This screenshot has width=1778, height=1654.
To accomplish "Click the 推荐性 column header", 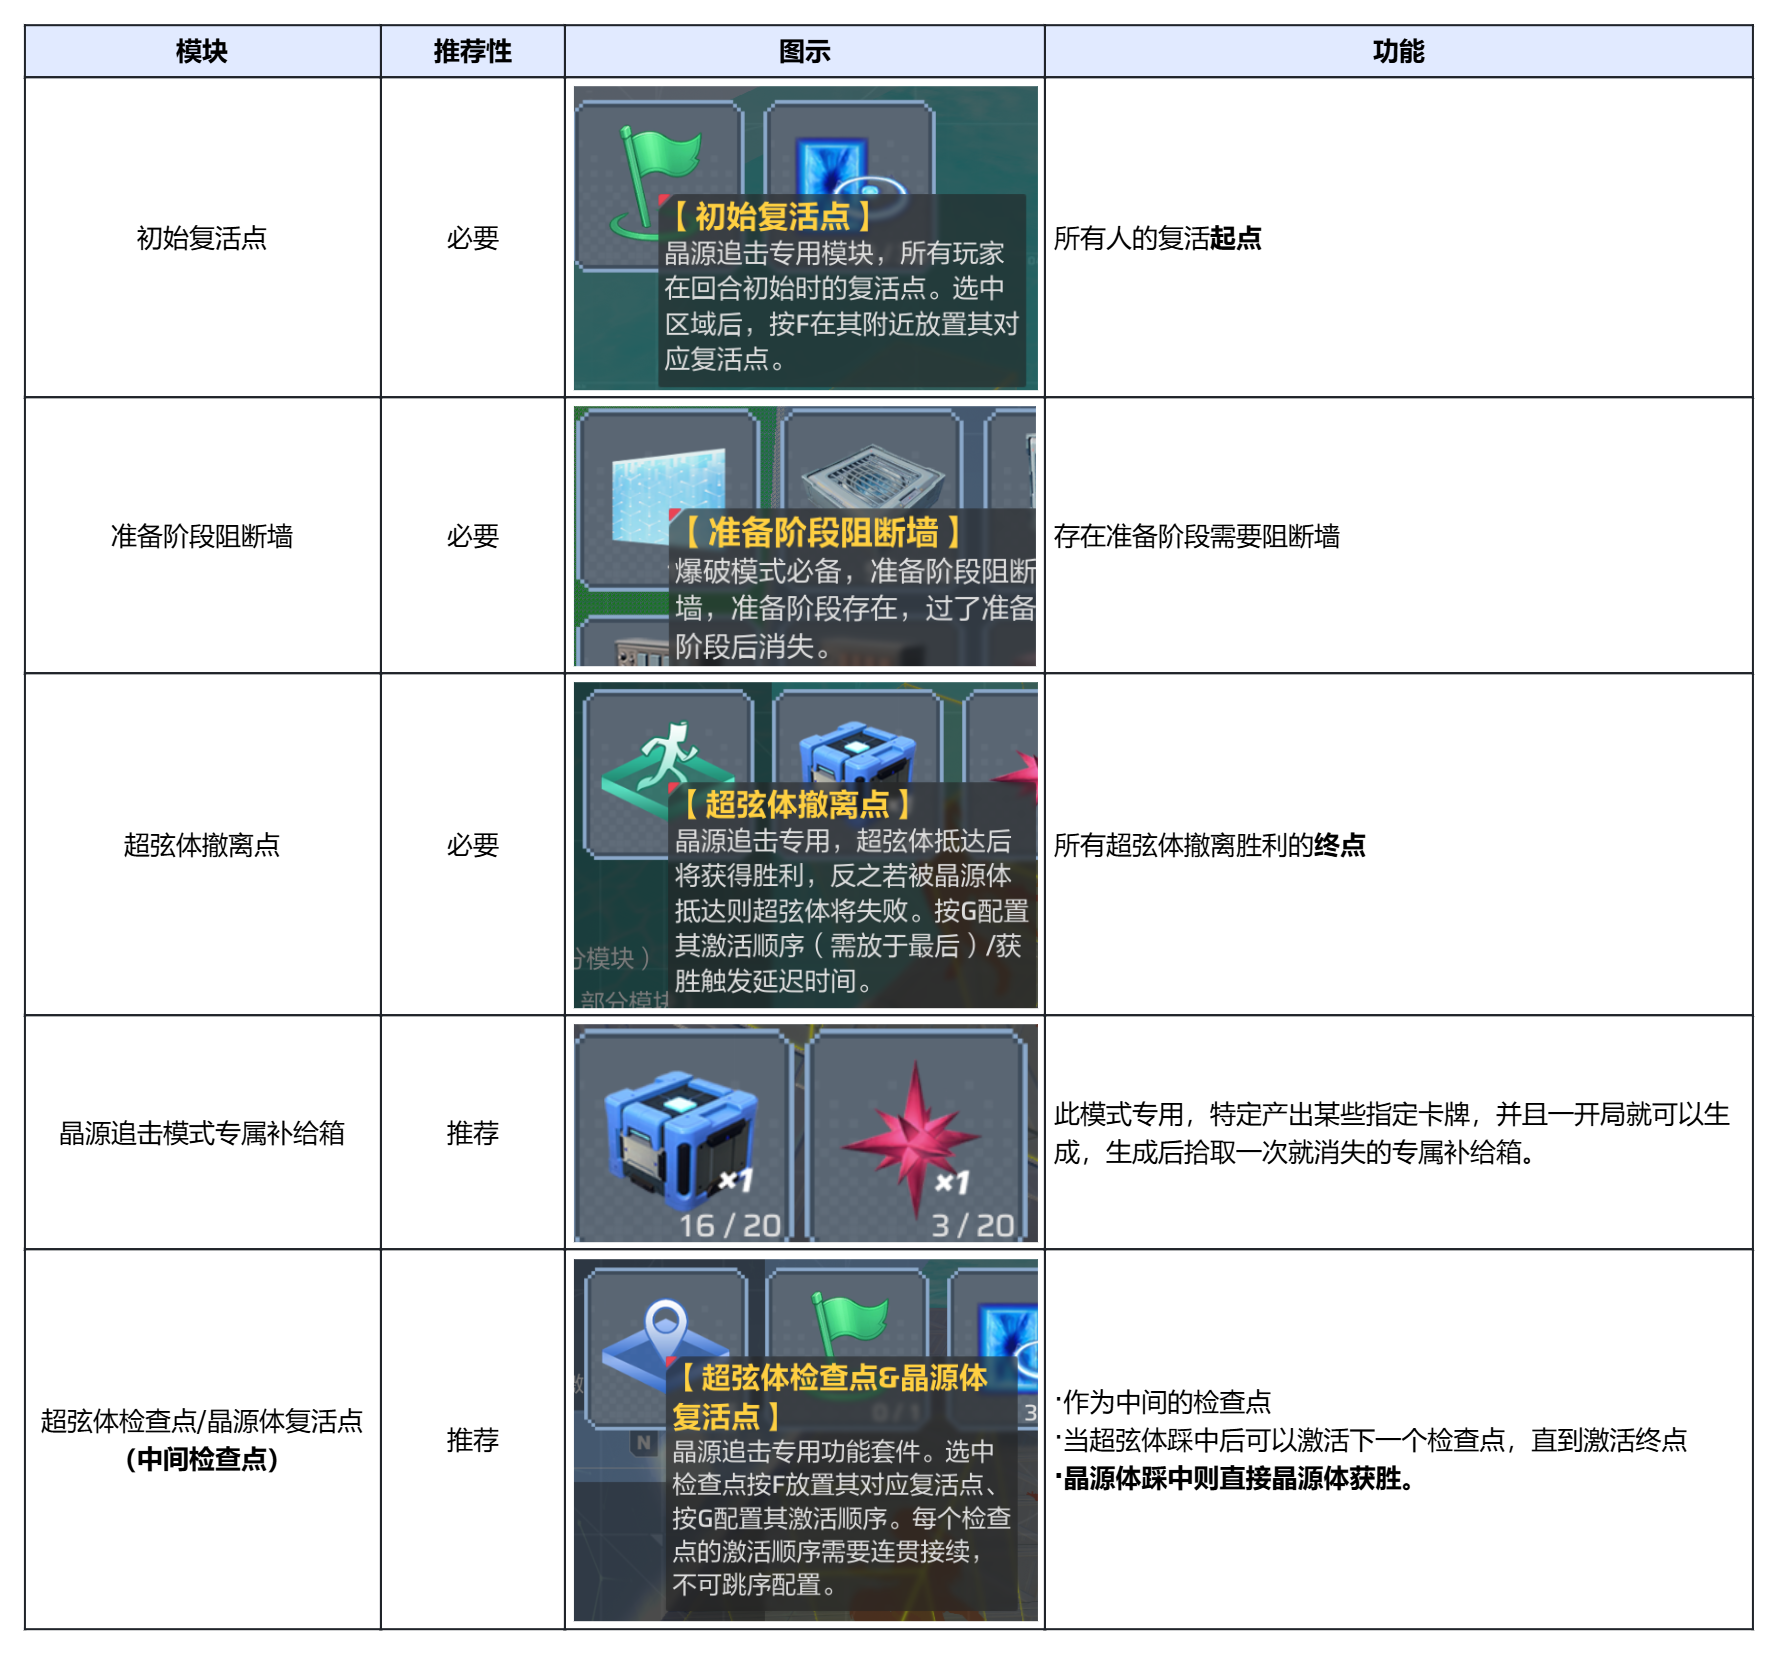I will [472, 51].
